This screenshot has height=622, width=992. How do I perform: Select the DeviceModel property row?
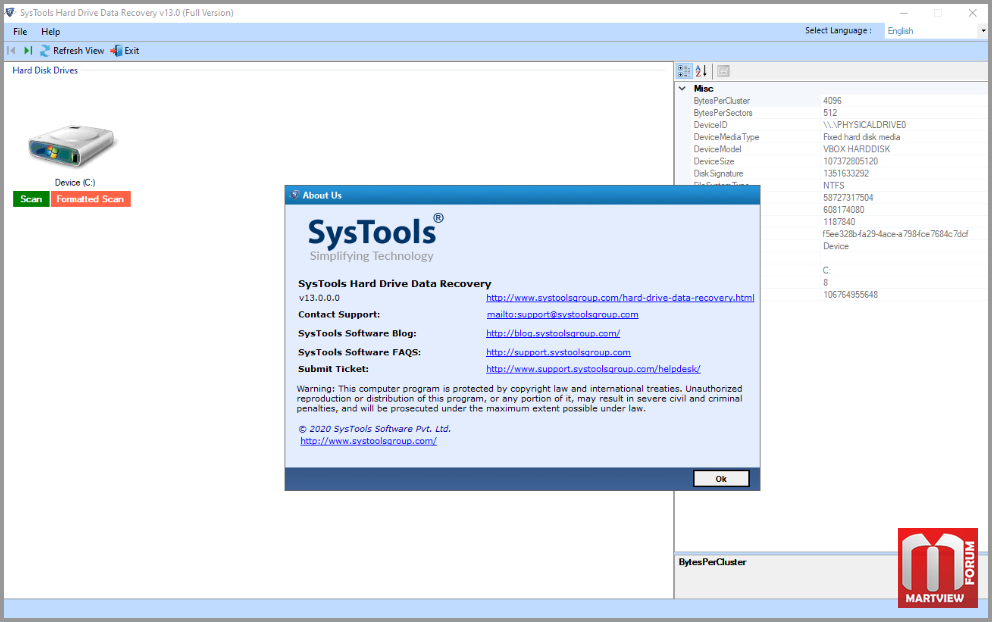(x=832, y=149)
